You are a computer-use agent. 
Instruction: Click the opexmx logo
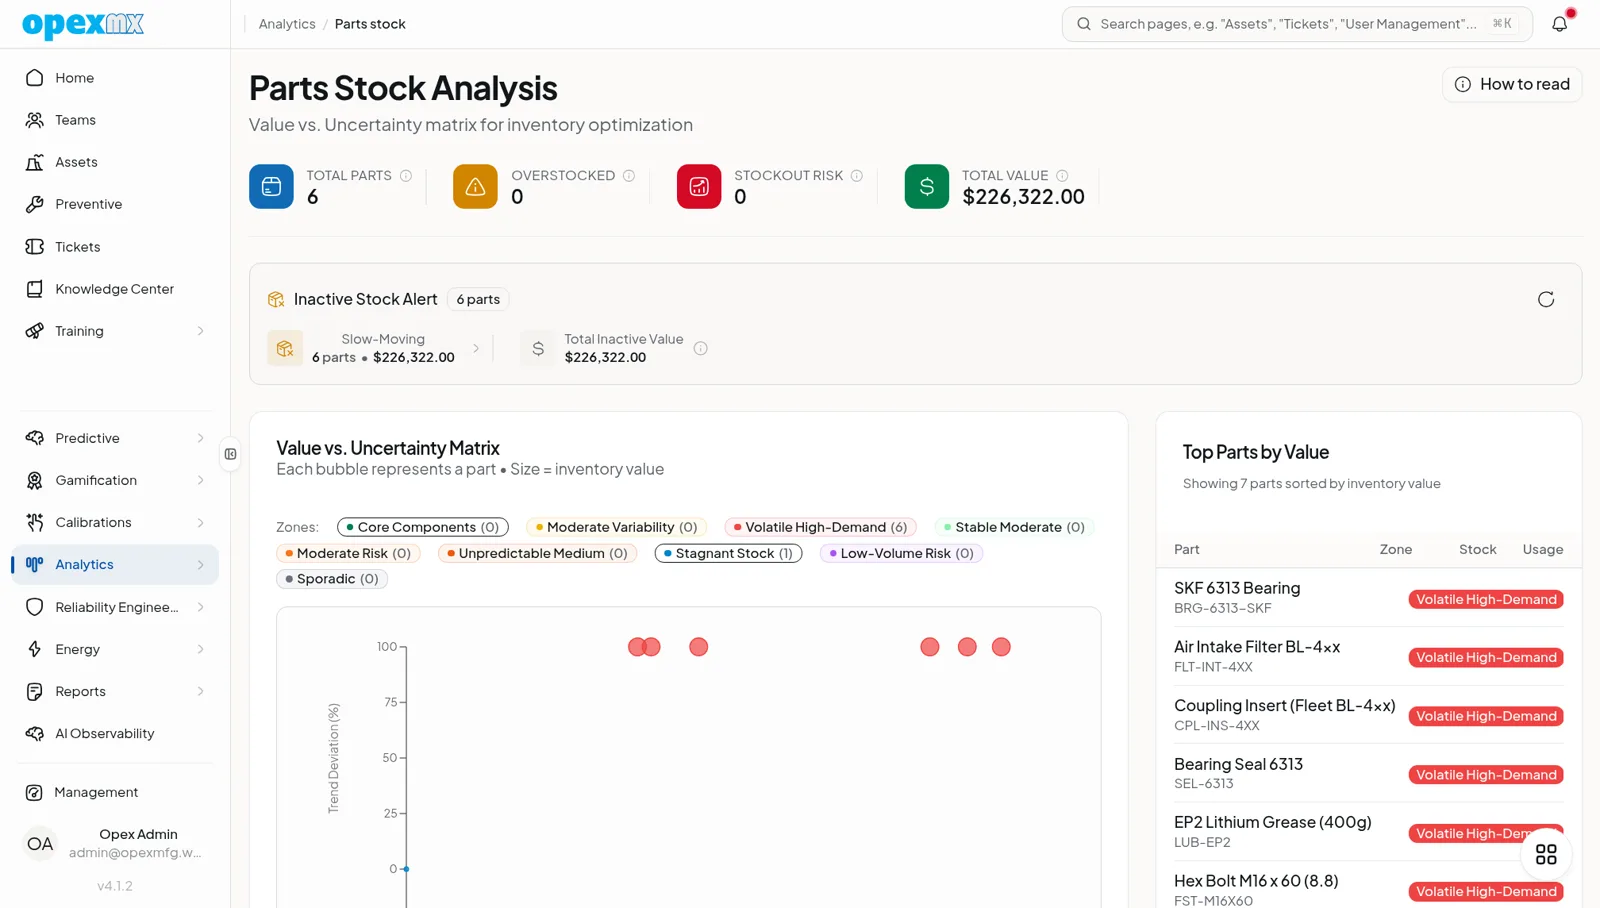pyautogui.click(x=83, y=24)
